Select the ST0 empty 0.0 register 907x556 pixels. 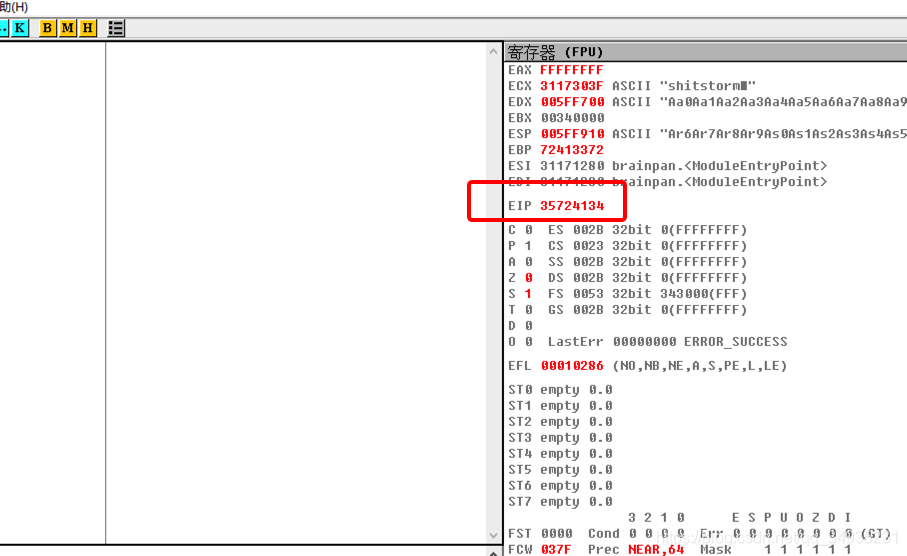[560, 390]
